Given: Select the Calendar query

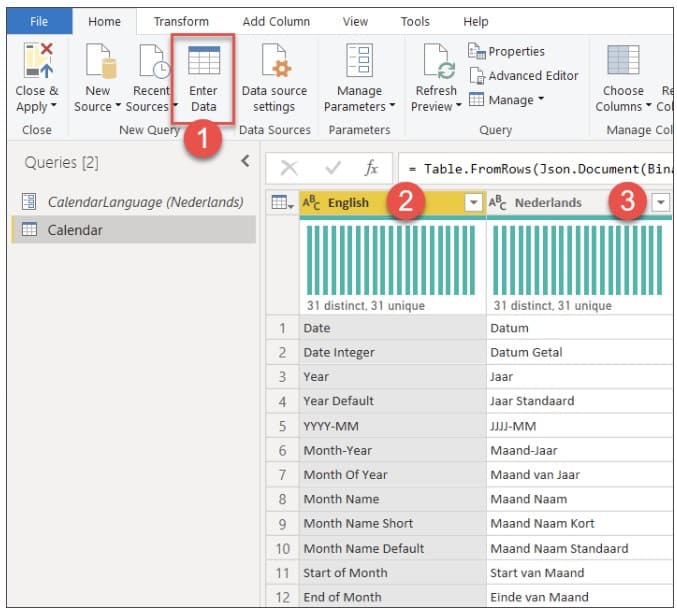Looking at the screenshot, I should (134, 230).
